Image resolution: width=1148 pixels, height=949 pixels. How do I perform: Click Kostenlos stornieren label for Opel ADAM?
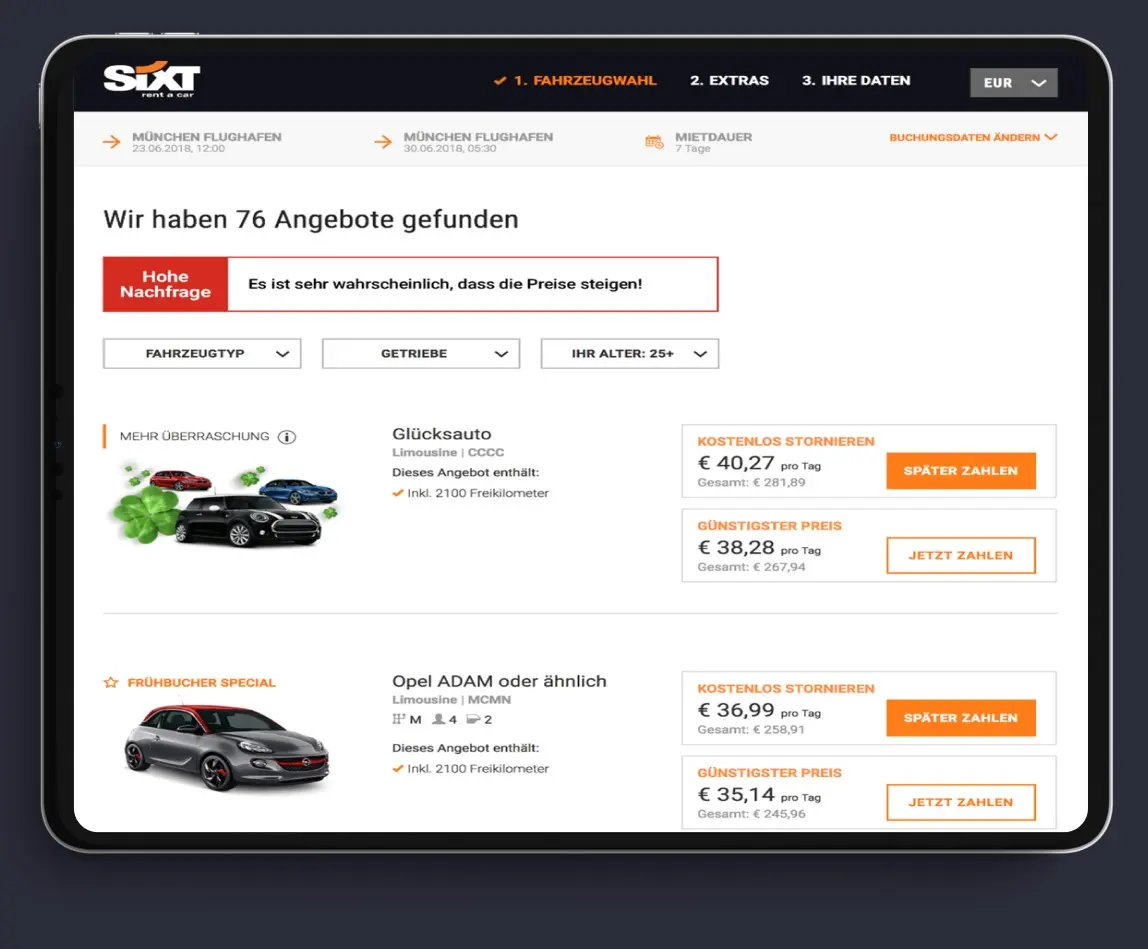point(786,688)
